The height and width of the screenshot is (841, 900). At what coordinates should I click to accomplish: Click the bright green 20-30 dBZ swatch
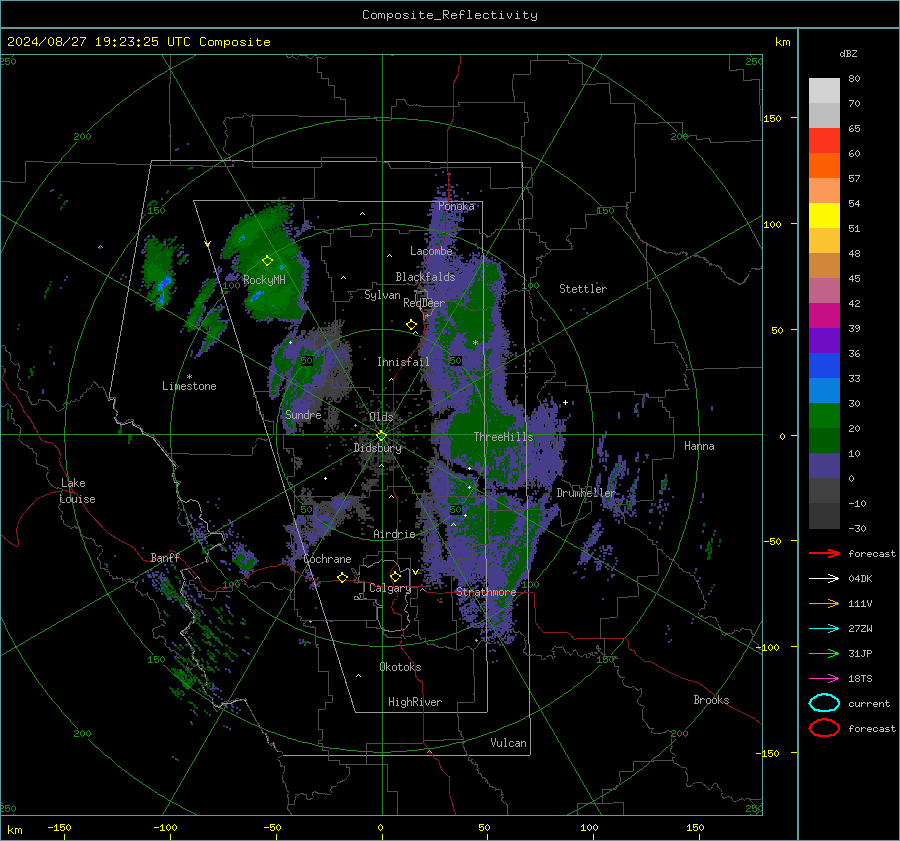coord(824,416)
